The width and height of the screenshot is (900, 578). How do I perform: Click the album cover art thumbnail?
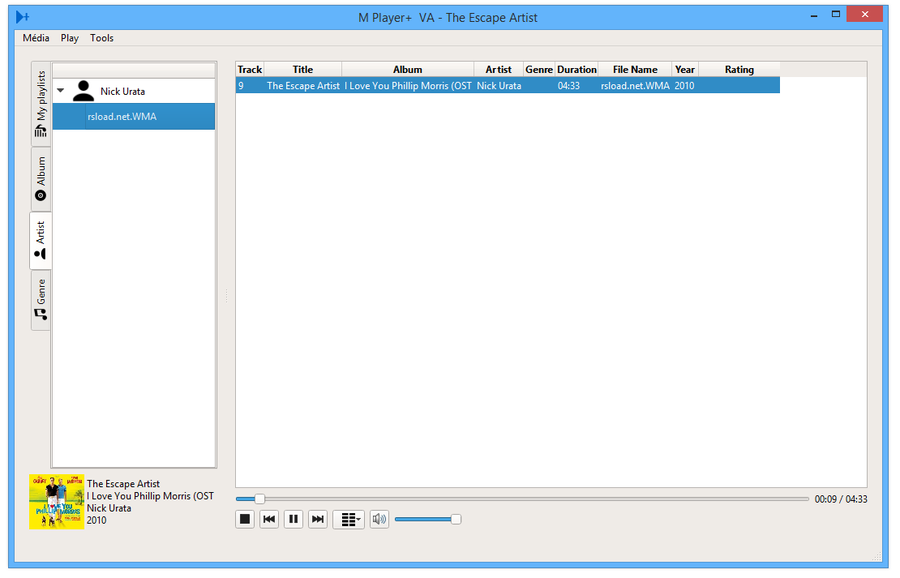[57, 502]
